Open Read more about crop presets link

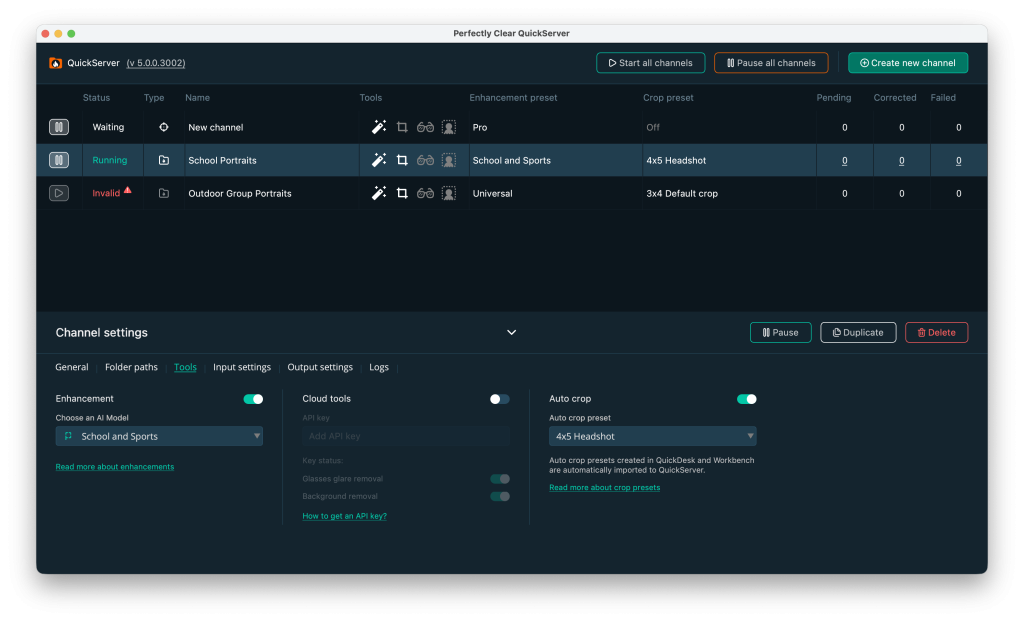click(x=604, y=488)
